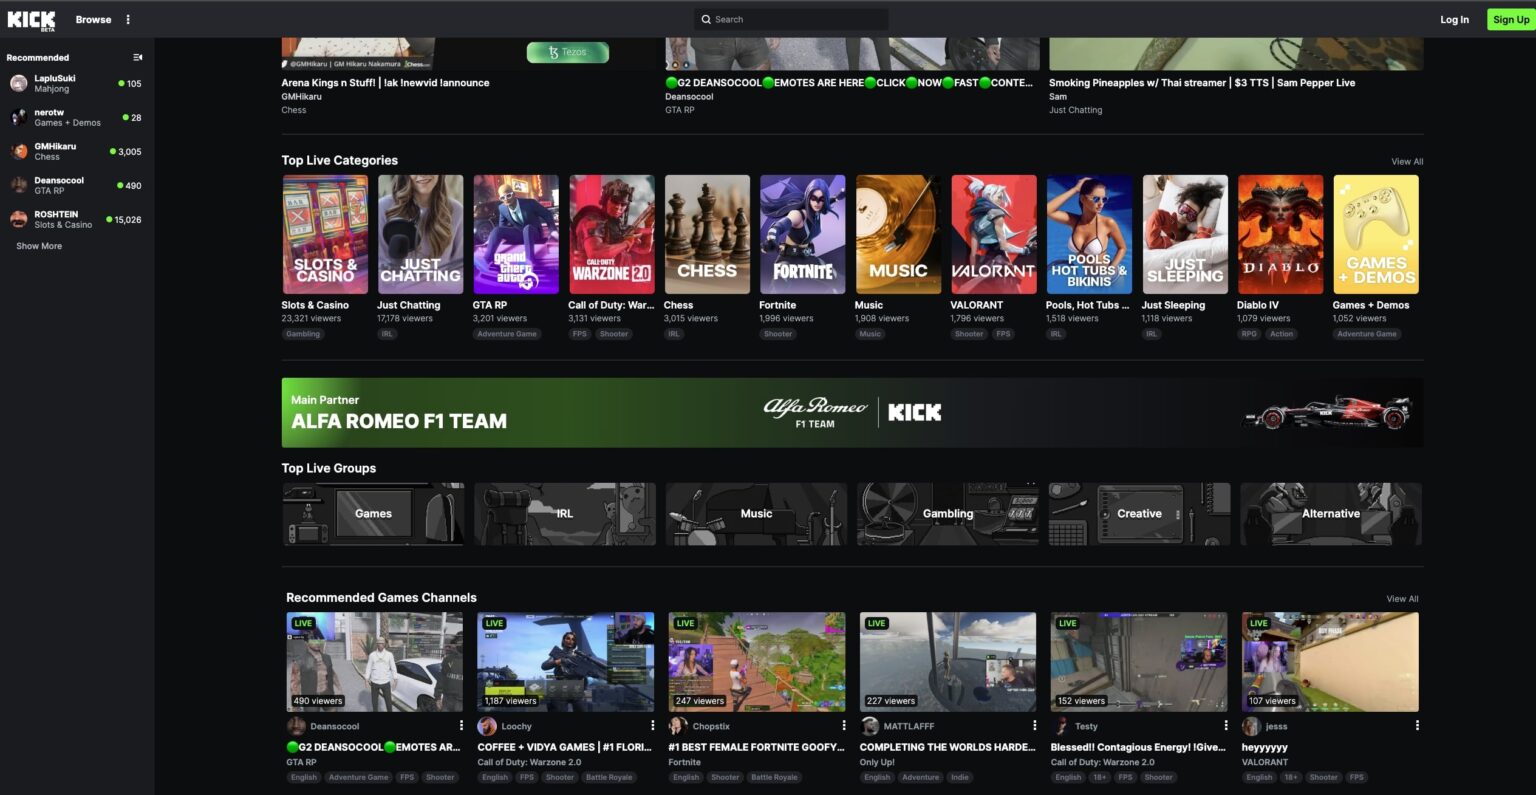Click the search magnifier icon

pyautogui.click(x=706, y=19)
